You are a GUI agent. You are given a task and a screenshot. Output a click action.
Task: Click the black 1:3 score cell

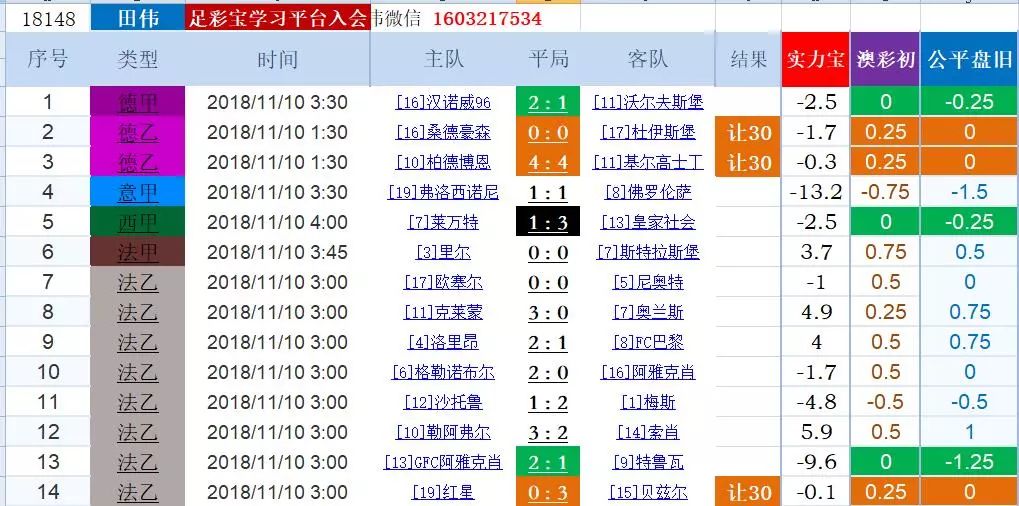point(548,223)
